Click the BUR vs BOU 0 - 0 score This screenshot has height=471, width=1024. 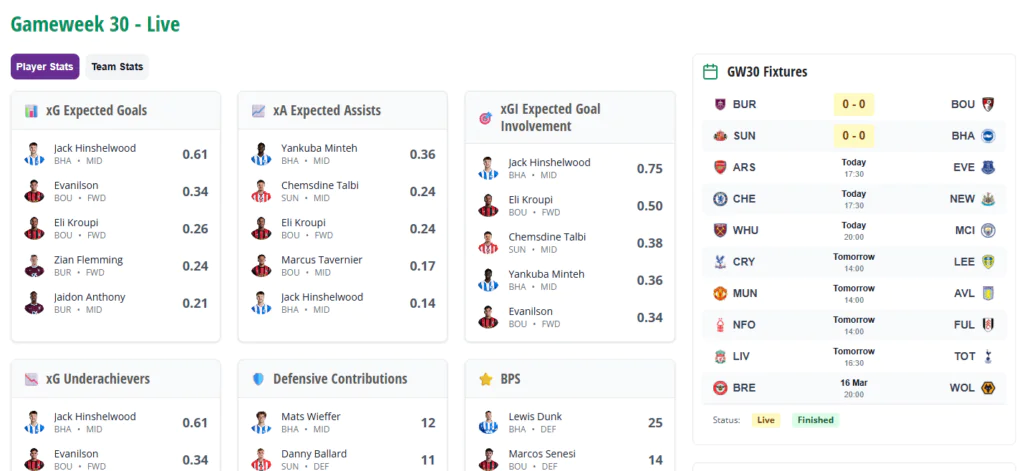pos(854,104)
